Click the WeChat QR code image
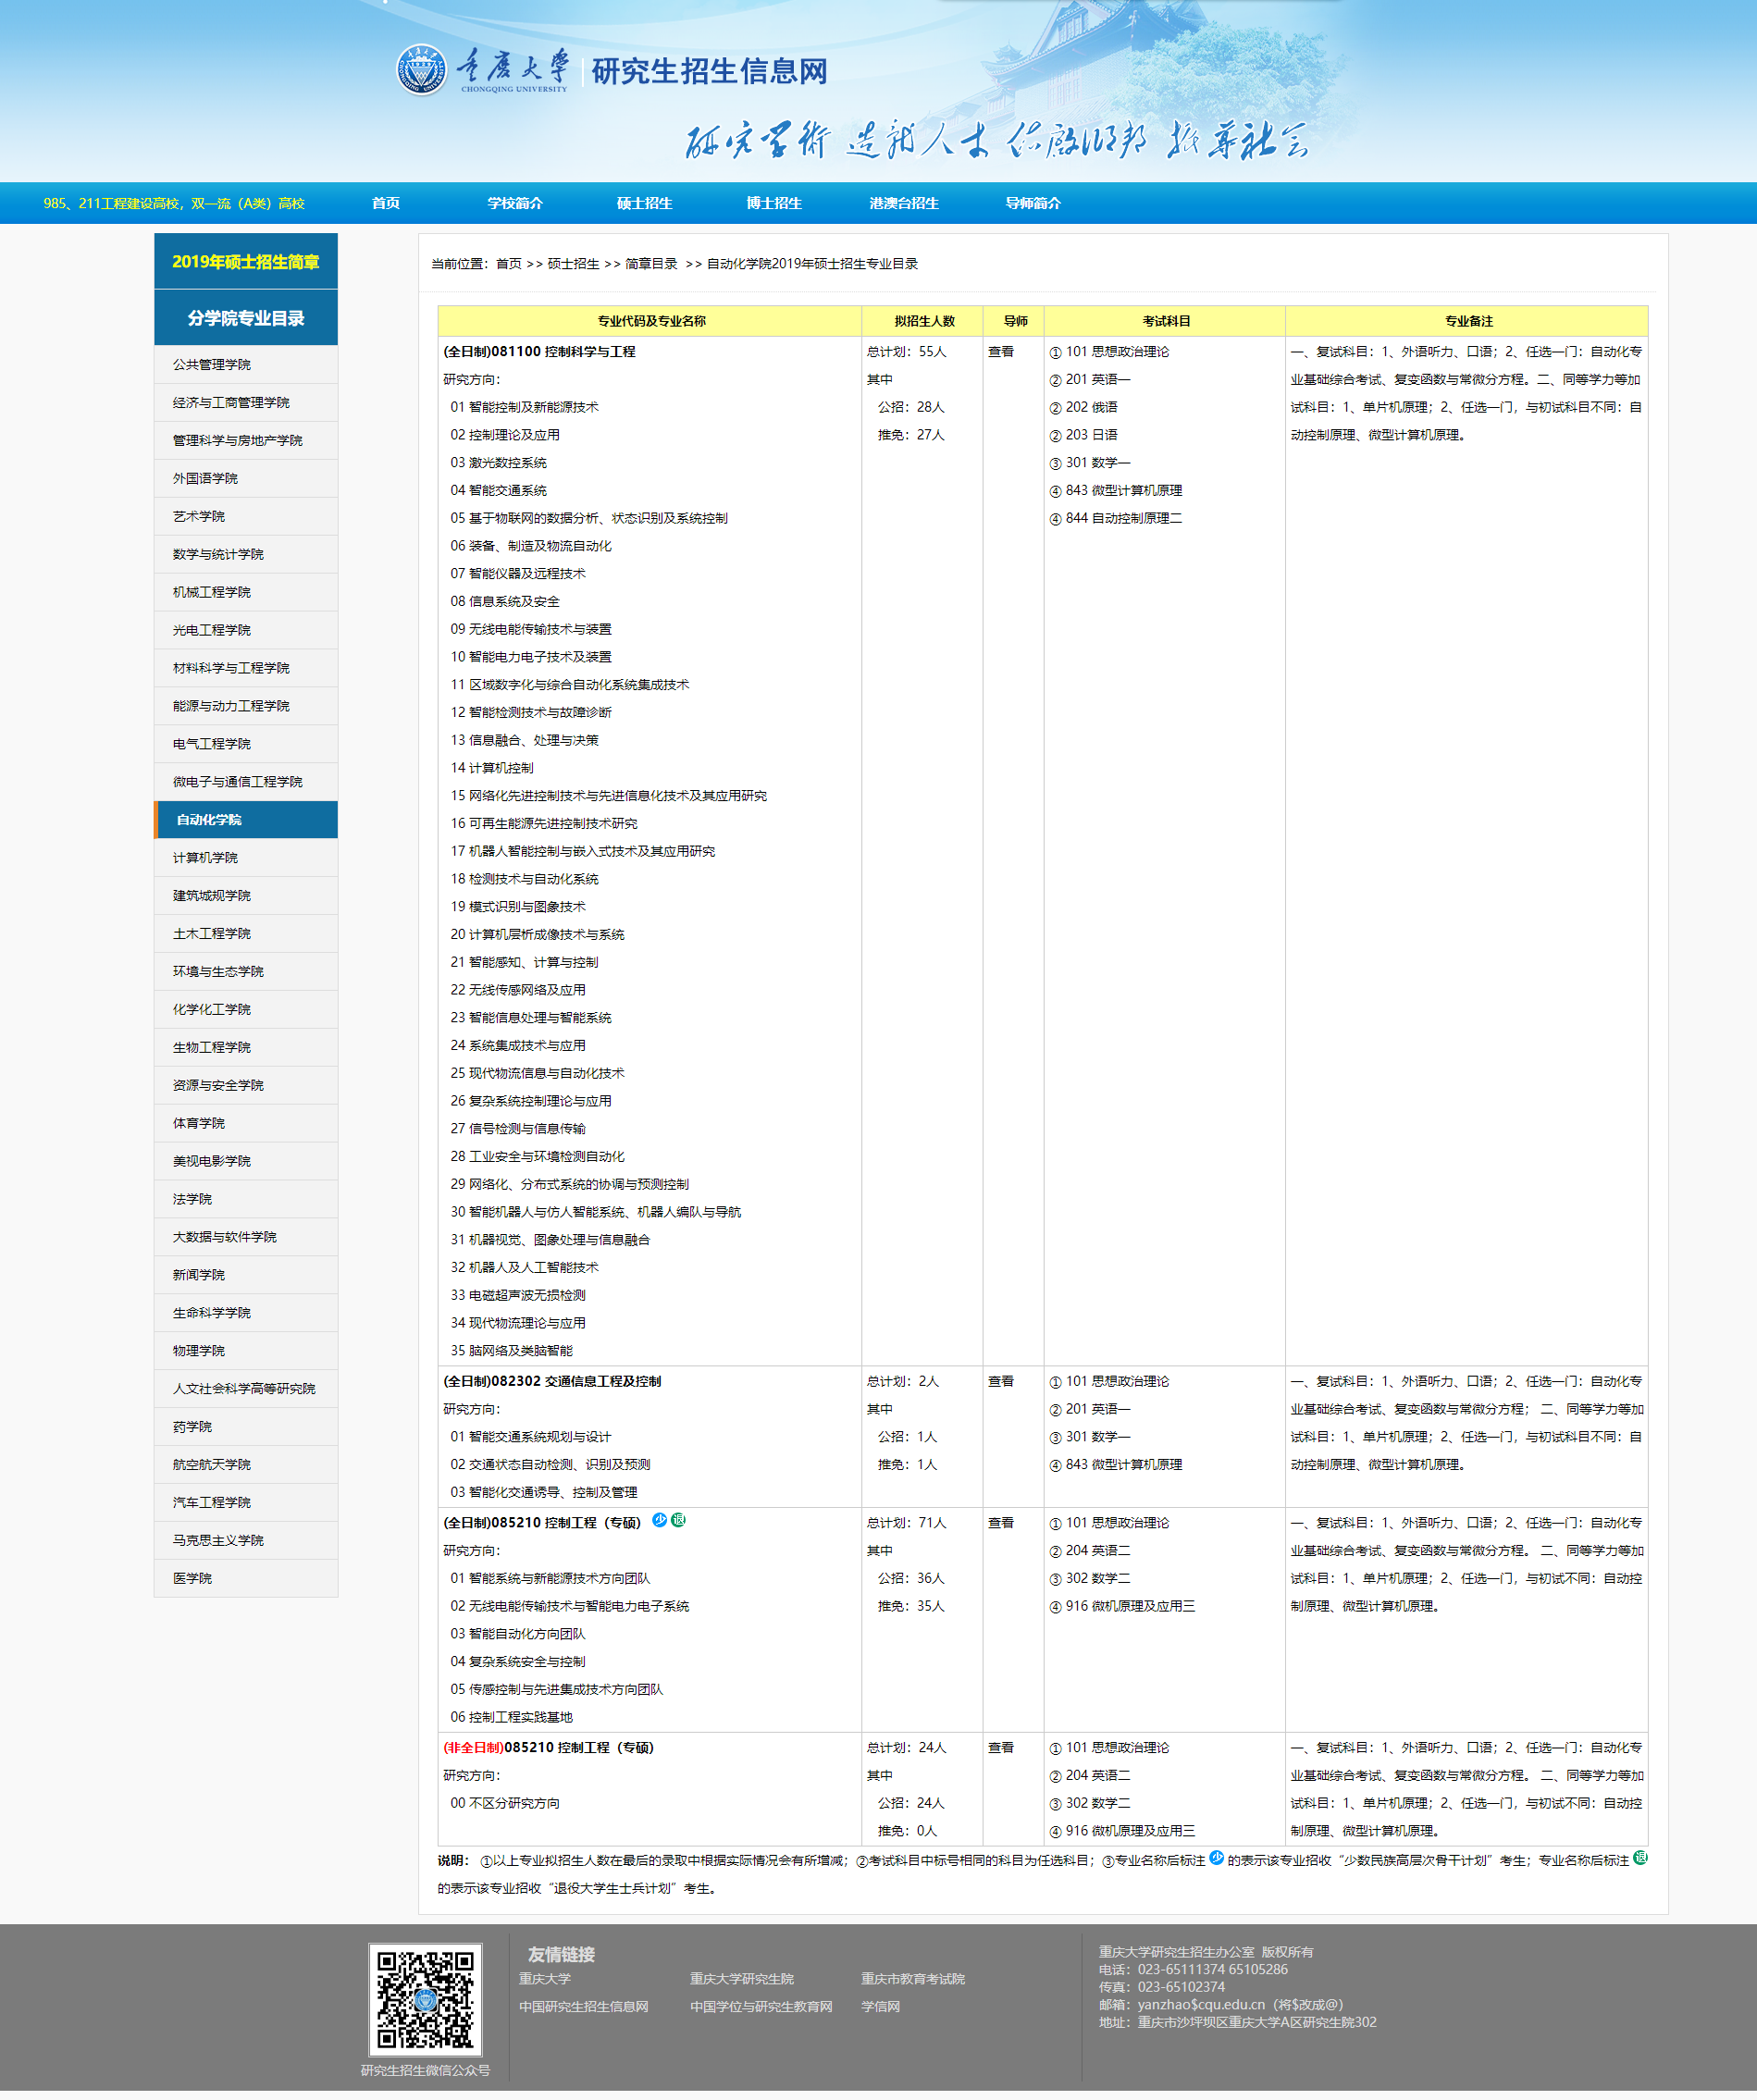Screen dimensions: 1757x2100 tap(425, 1999)
